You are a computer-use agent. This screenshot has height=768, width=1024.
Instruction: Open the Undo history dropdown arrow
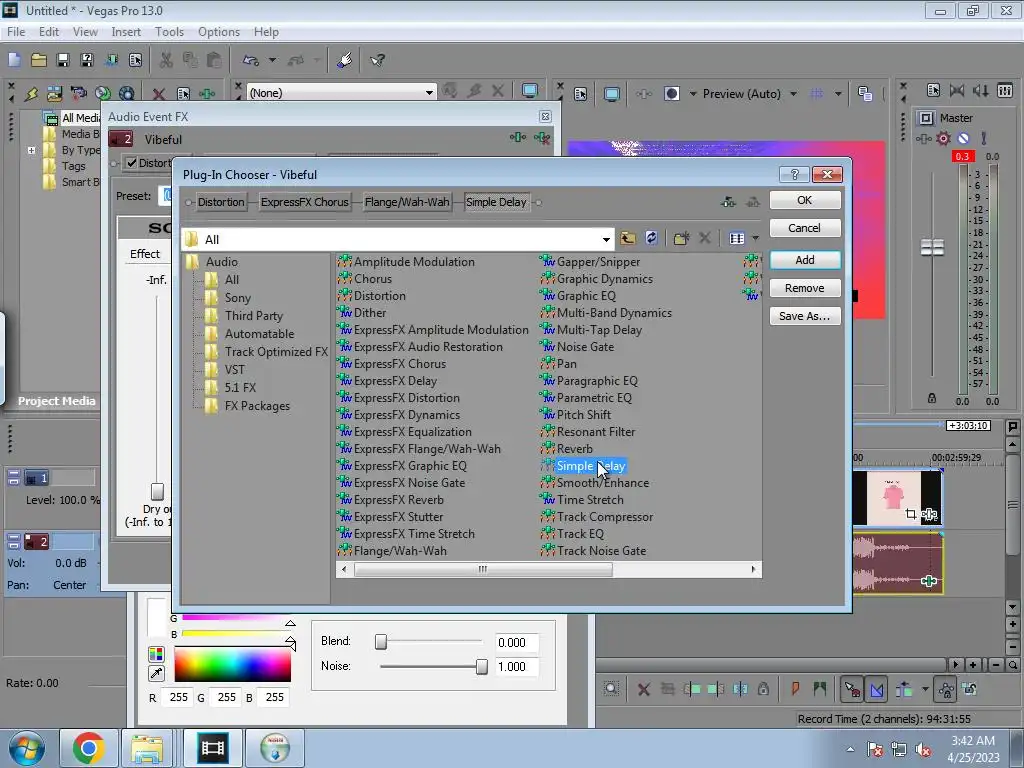(272, 60)
